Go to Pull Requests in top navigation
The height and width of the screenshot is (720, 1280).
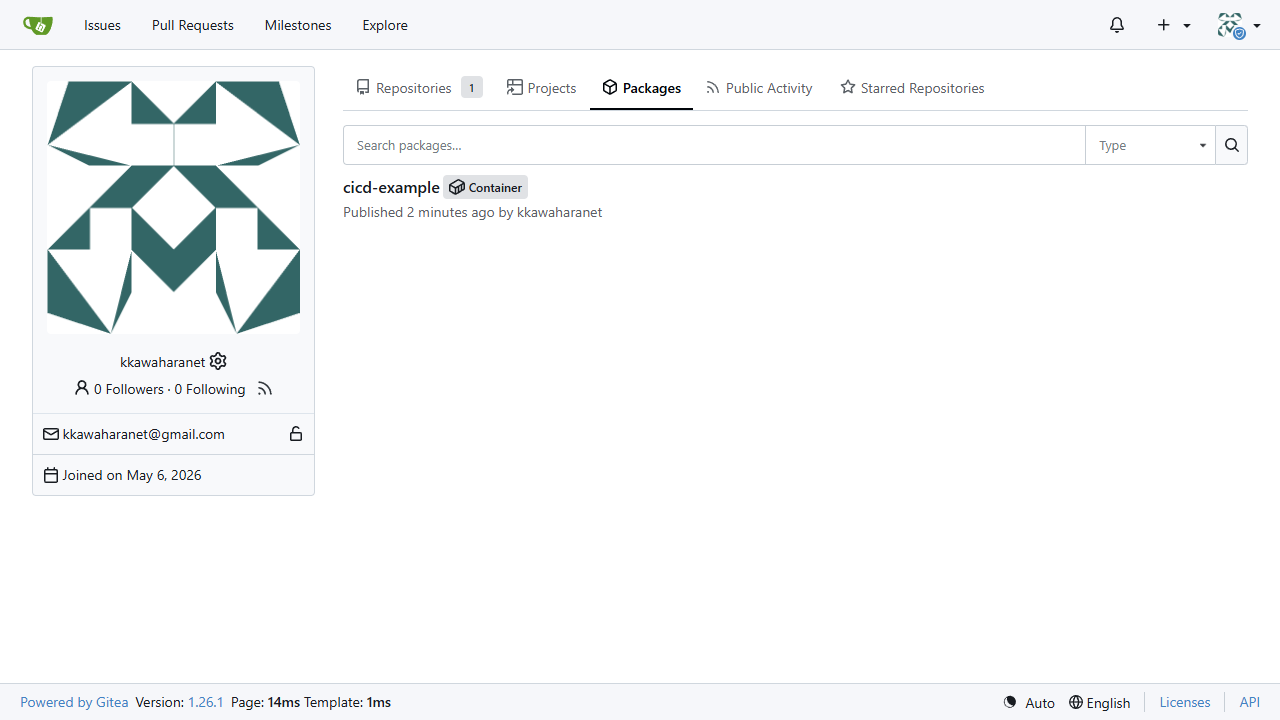pyautogui.click(x=193, y=25)
